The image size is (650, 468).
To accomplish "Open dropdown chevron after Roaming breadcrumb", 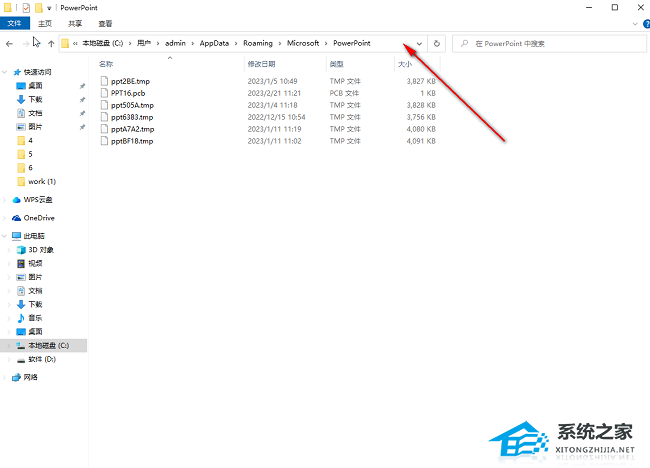I will click(x=280, y=43).
